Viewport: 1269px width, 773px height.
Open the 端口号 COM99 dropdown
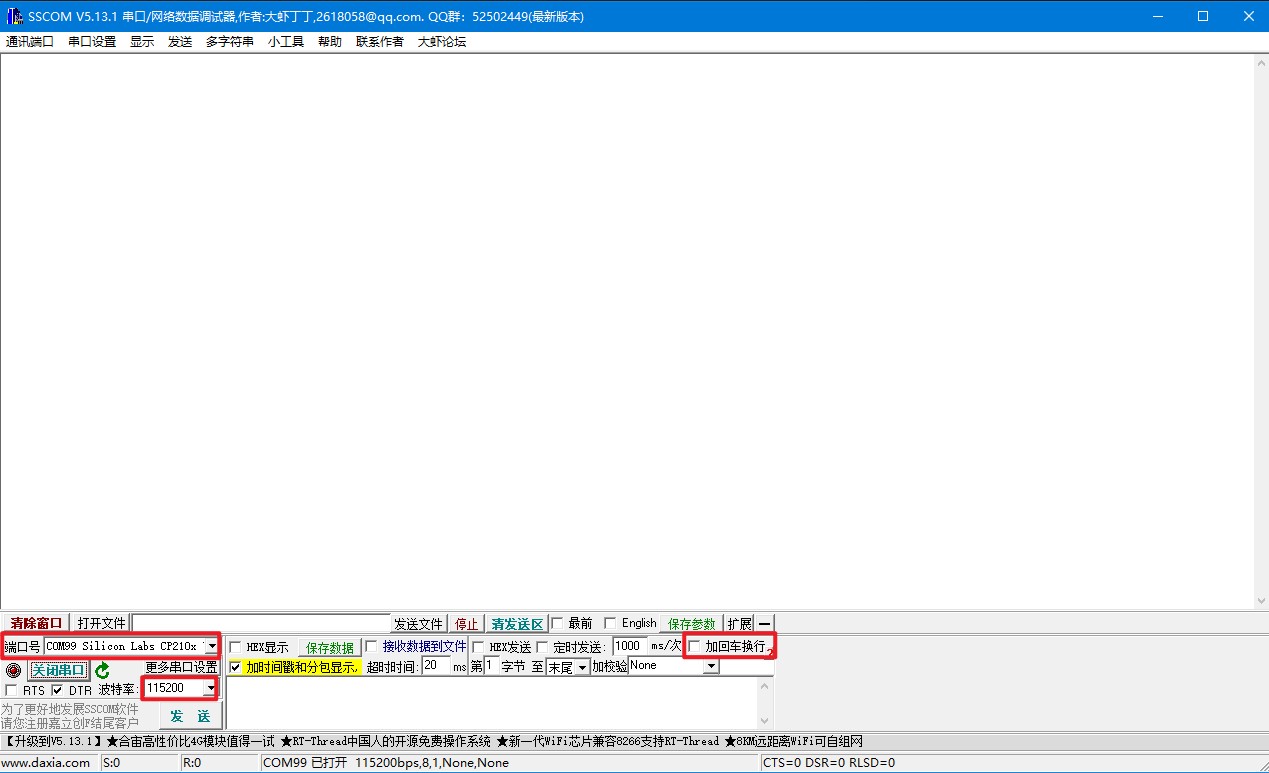pyautogui.click(x=211, y=645)
